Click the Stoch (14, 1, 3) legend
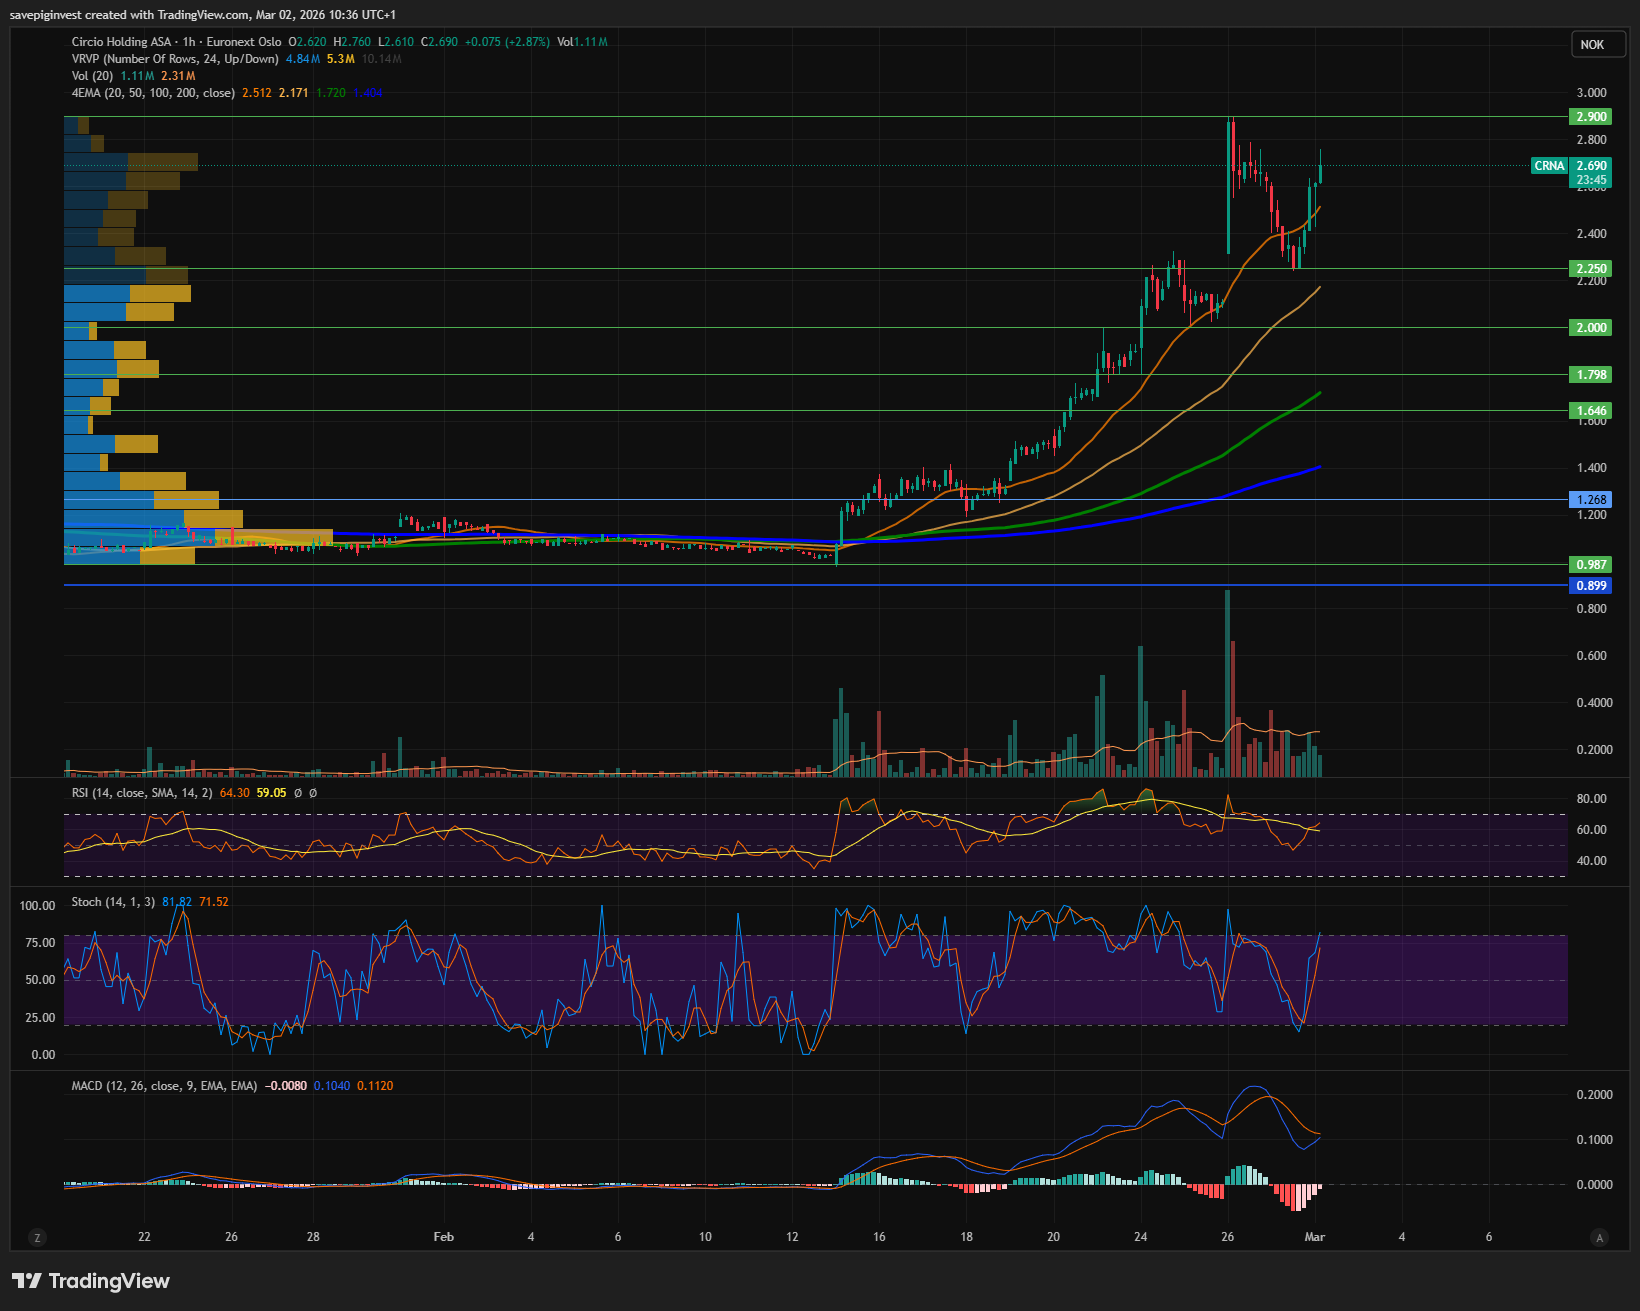This screenshot has width=1640, height=1311. 113,902
